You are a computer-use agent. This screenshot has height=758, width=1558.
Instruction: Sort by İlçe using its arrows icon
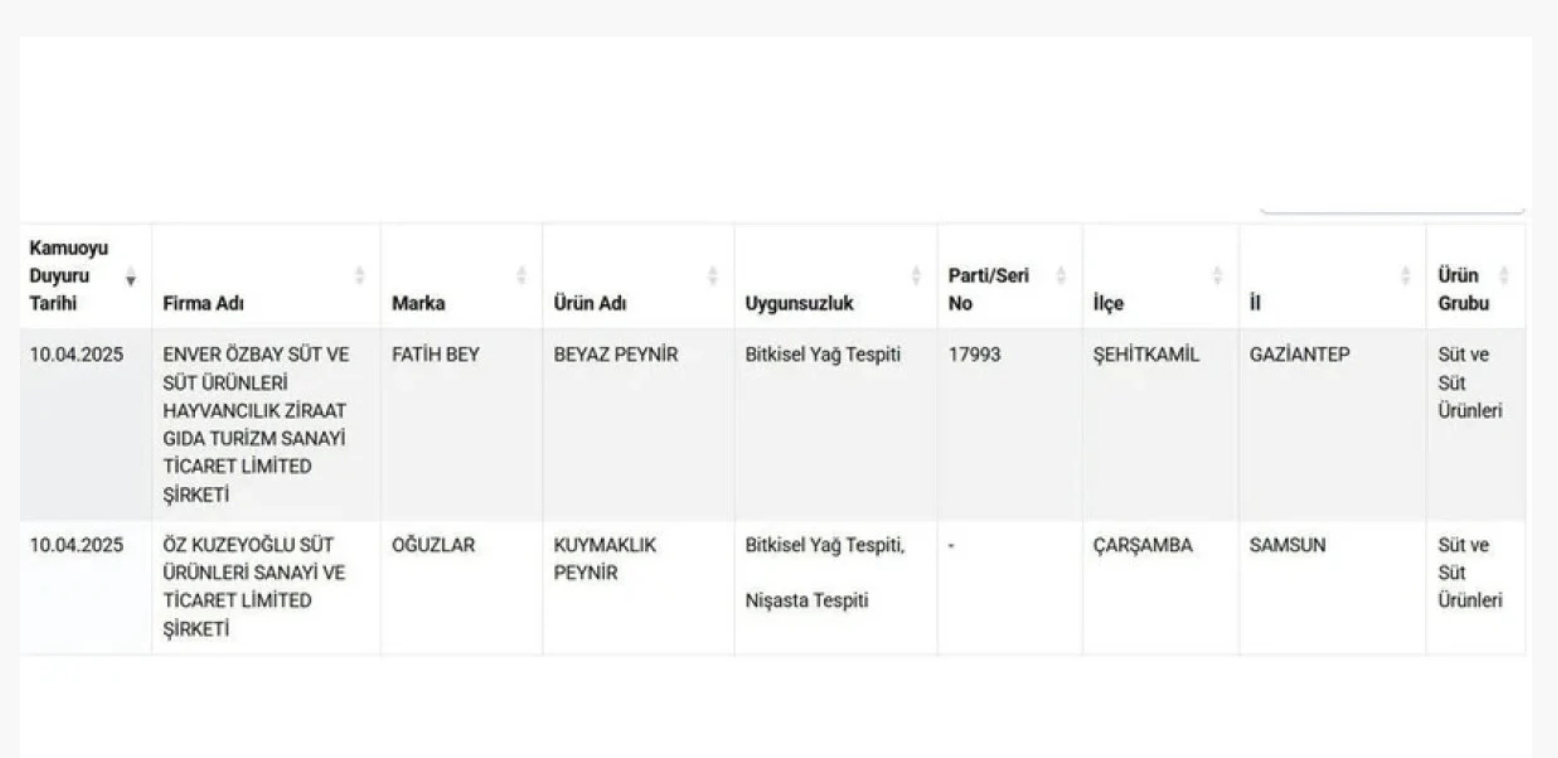pos(1217,276)
